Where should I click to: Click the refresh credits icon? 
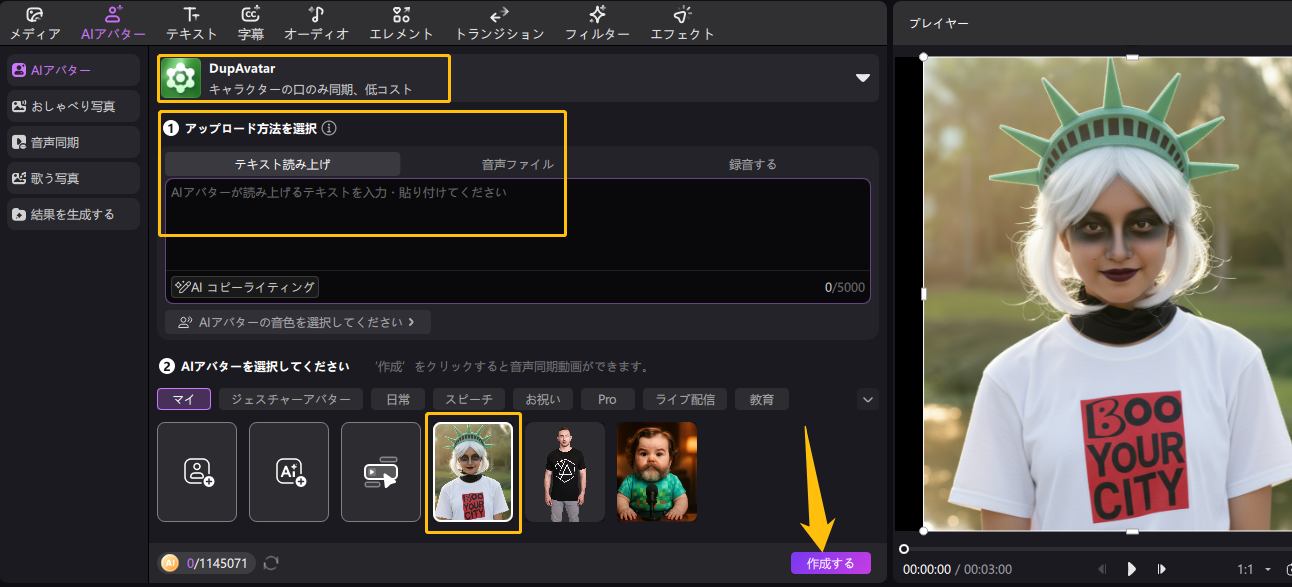click(271, 563)
